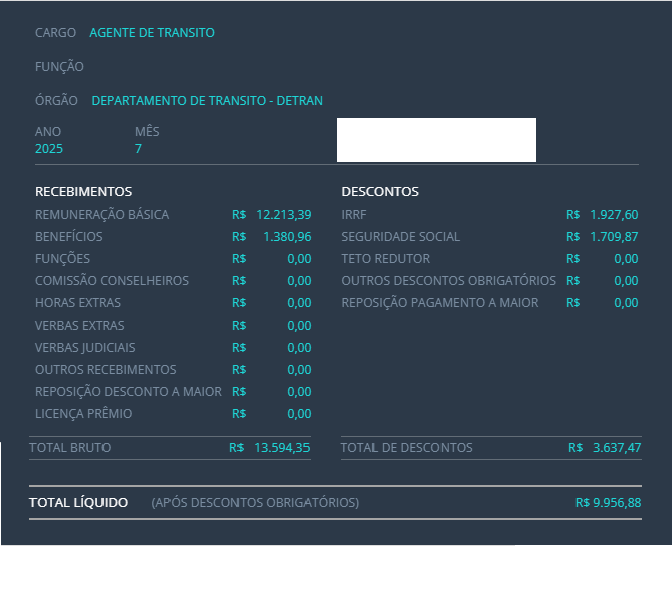Select the Benefícios amount 1.380,96
This screenshot has height=615, width=672.
[x=287, y=237]
